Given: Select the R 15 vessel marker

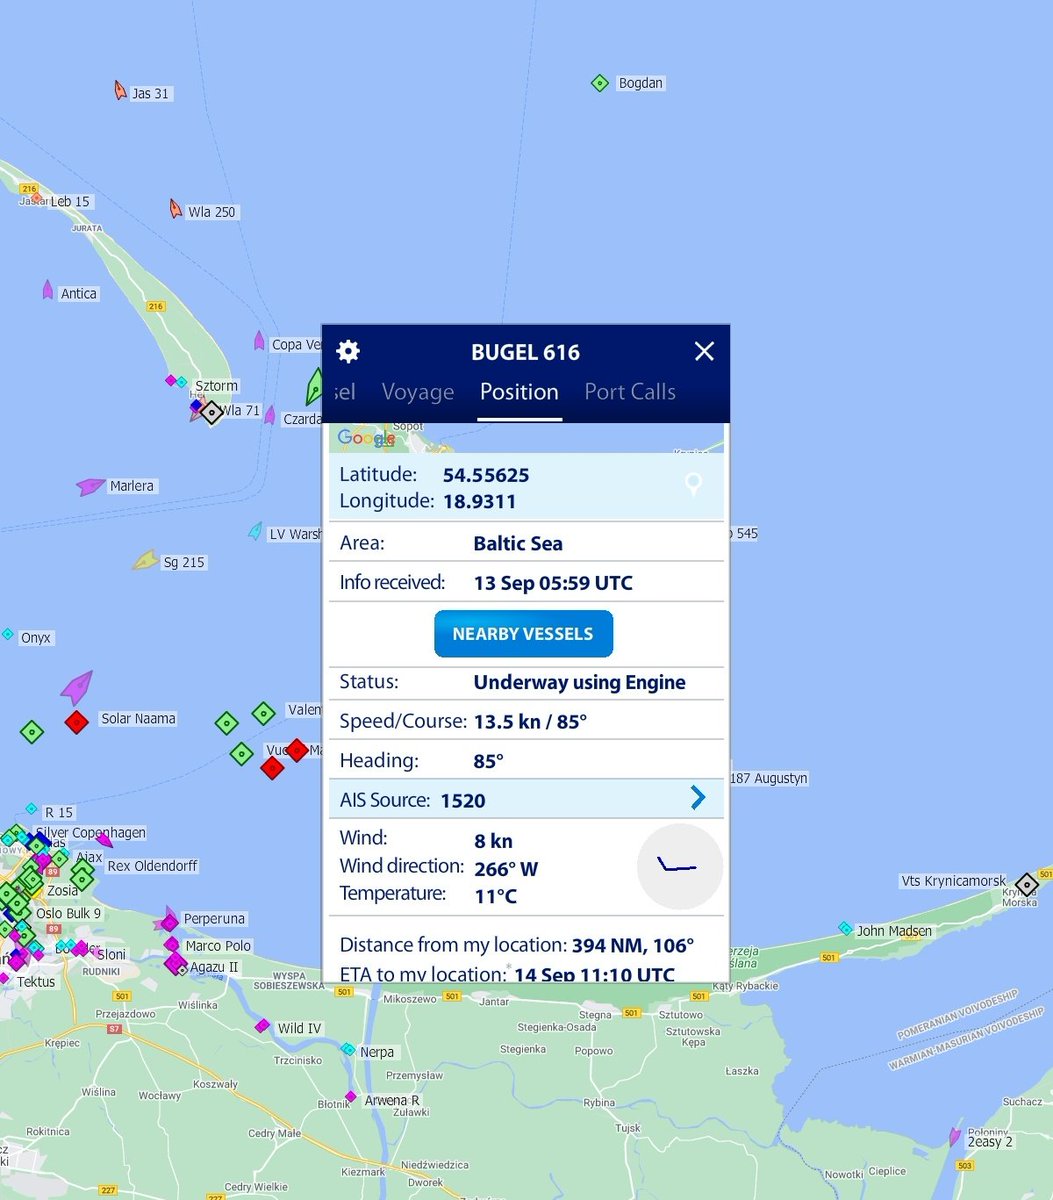Looking at the screenshot, I should point(32,809).
